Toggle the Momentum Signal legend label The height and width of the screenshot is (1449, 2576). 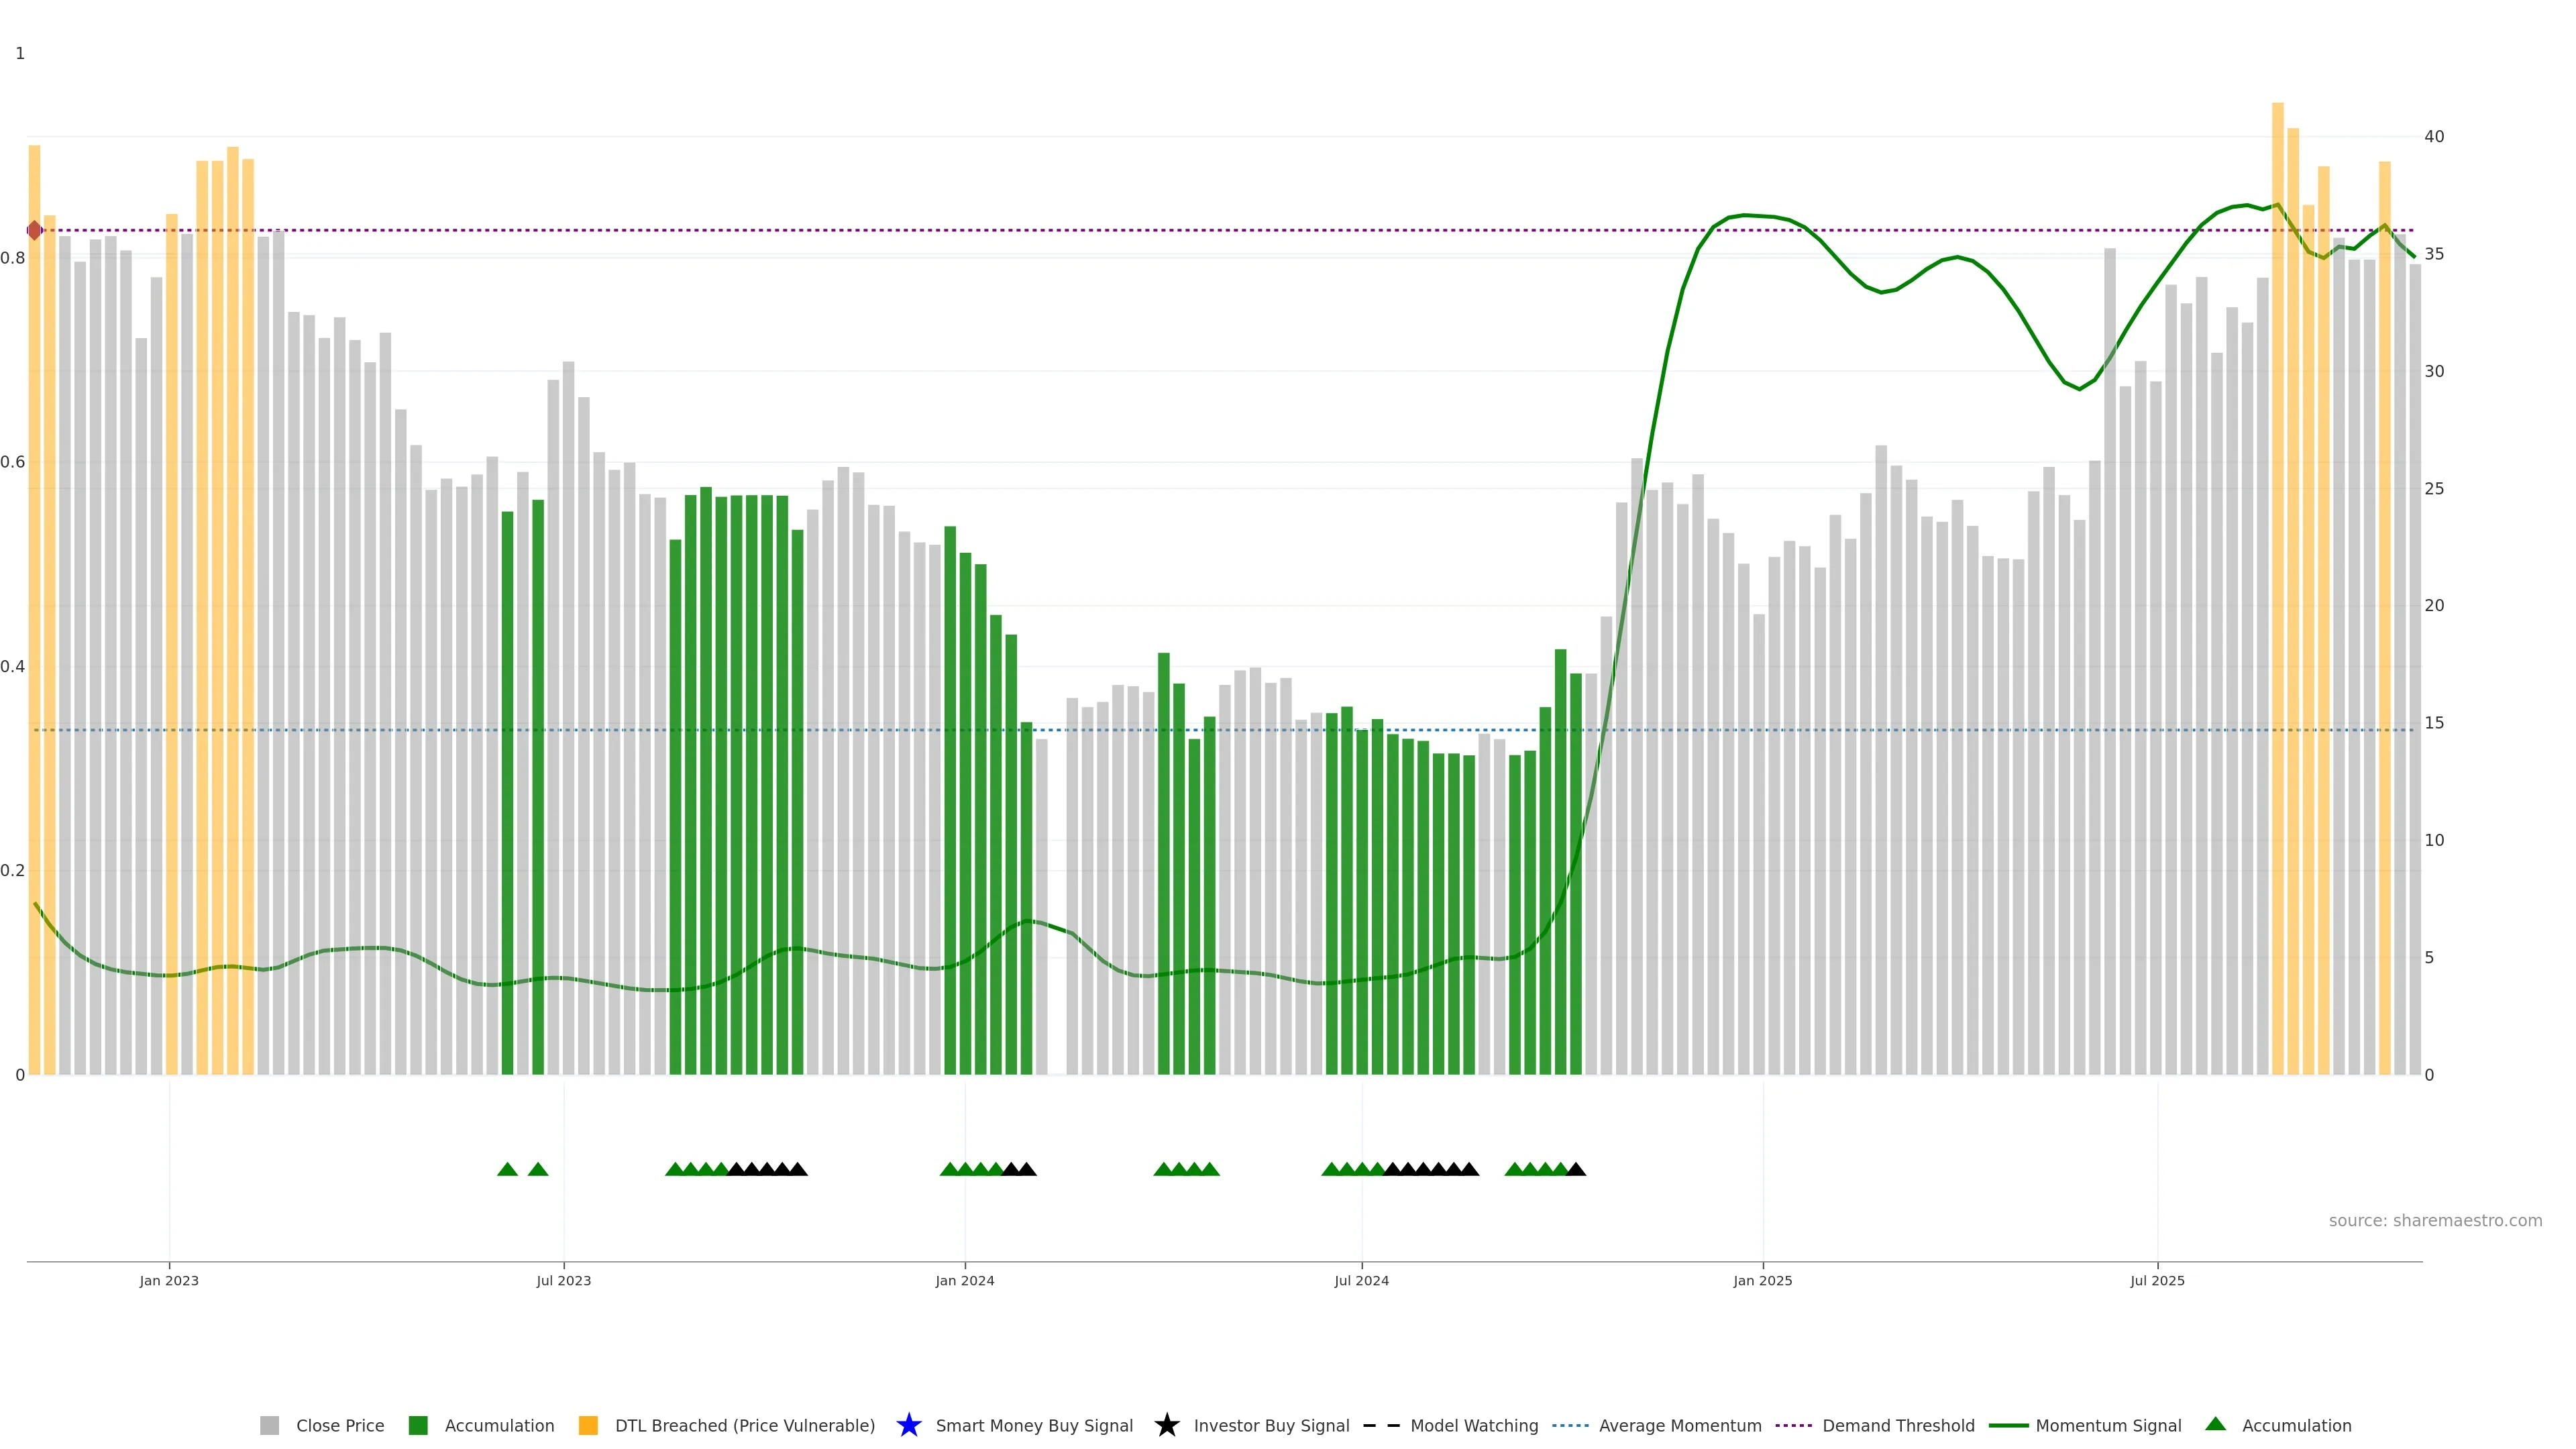point(2108,1425)
